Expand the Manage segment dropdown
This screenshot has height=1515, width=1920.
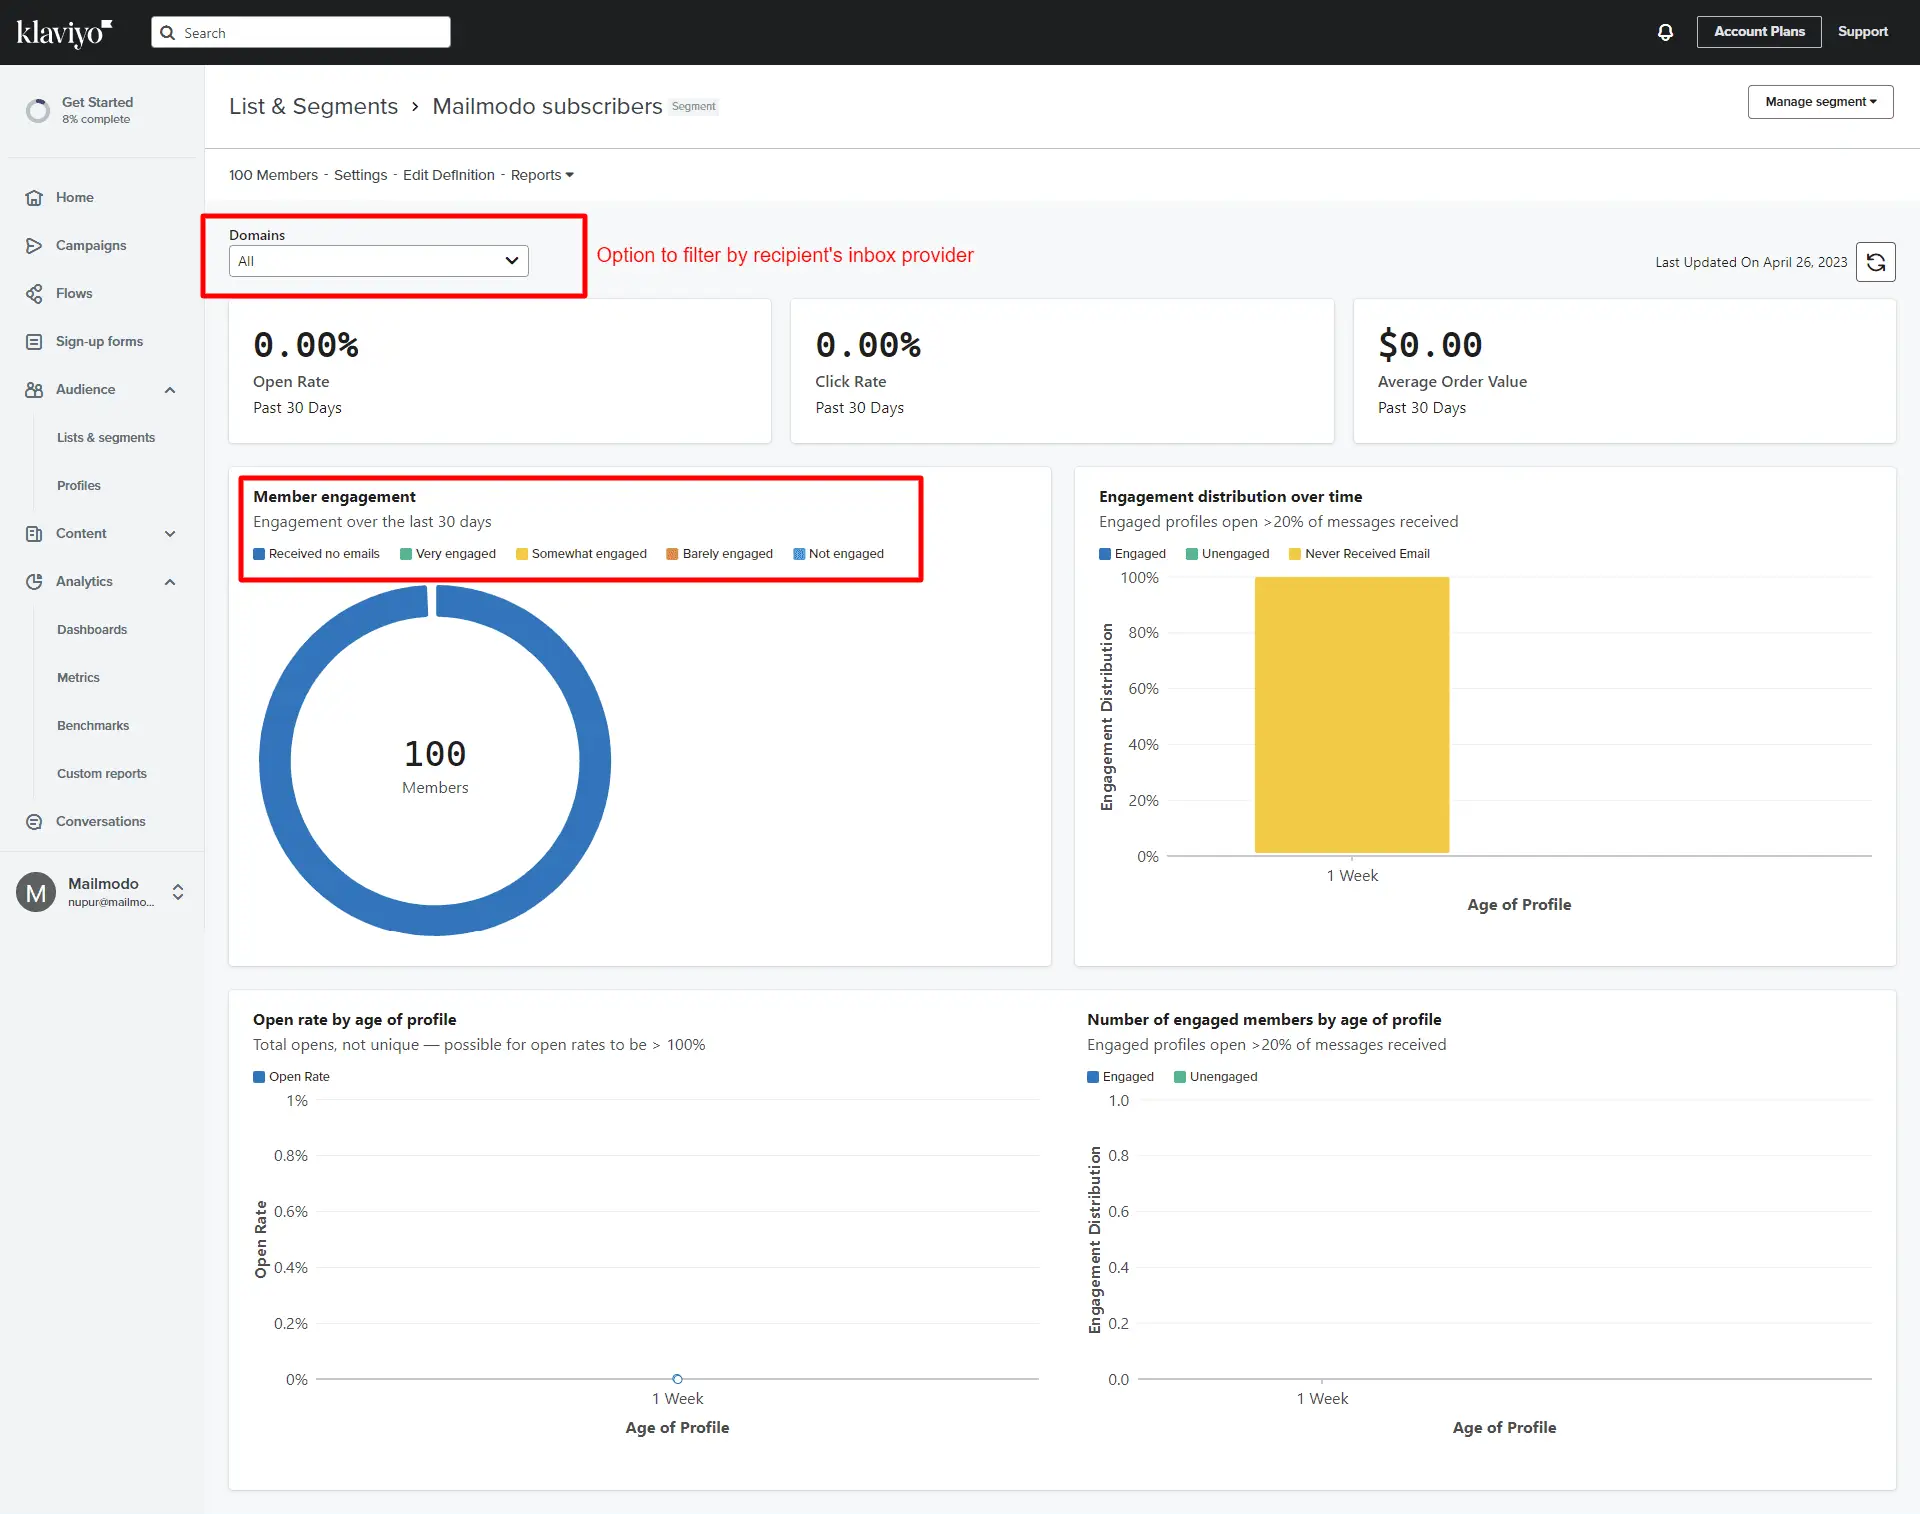coord(1819,101)
